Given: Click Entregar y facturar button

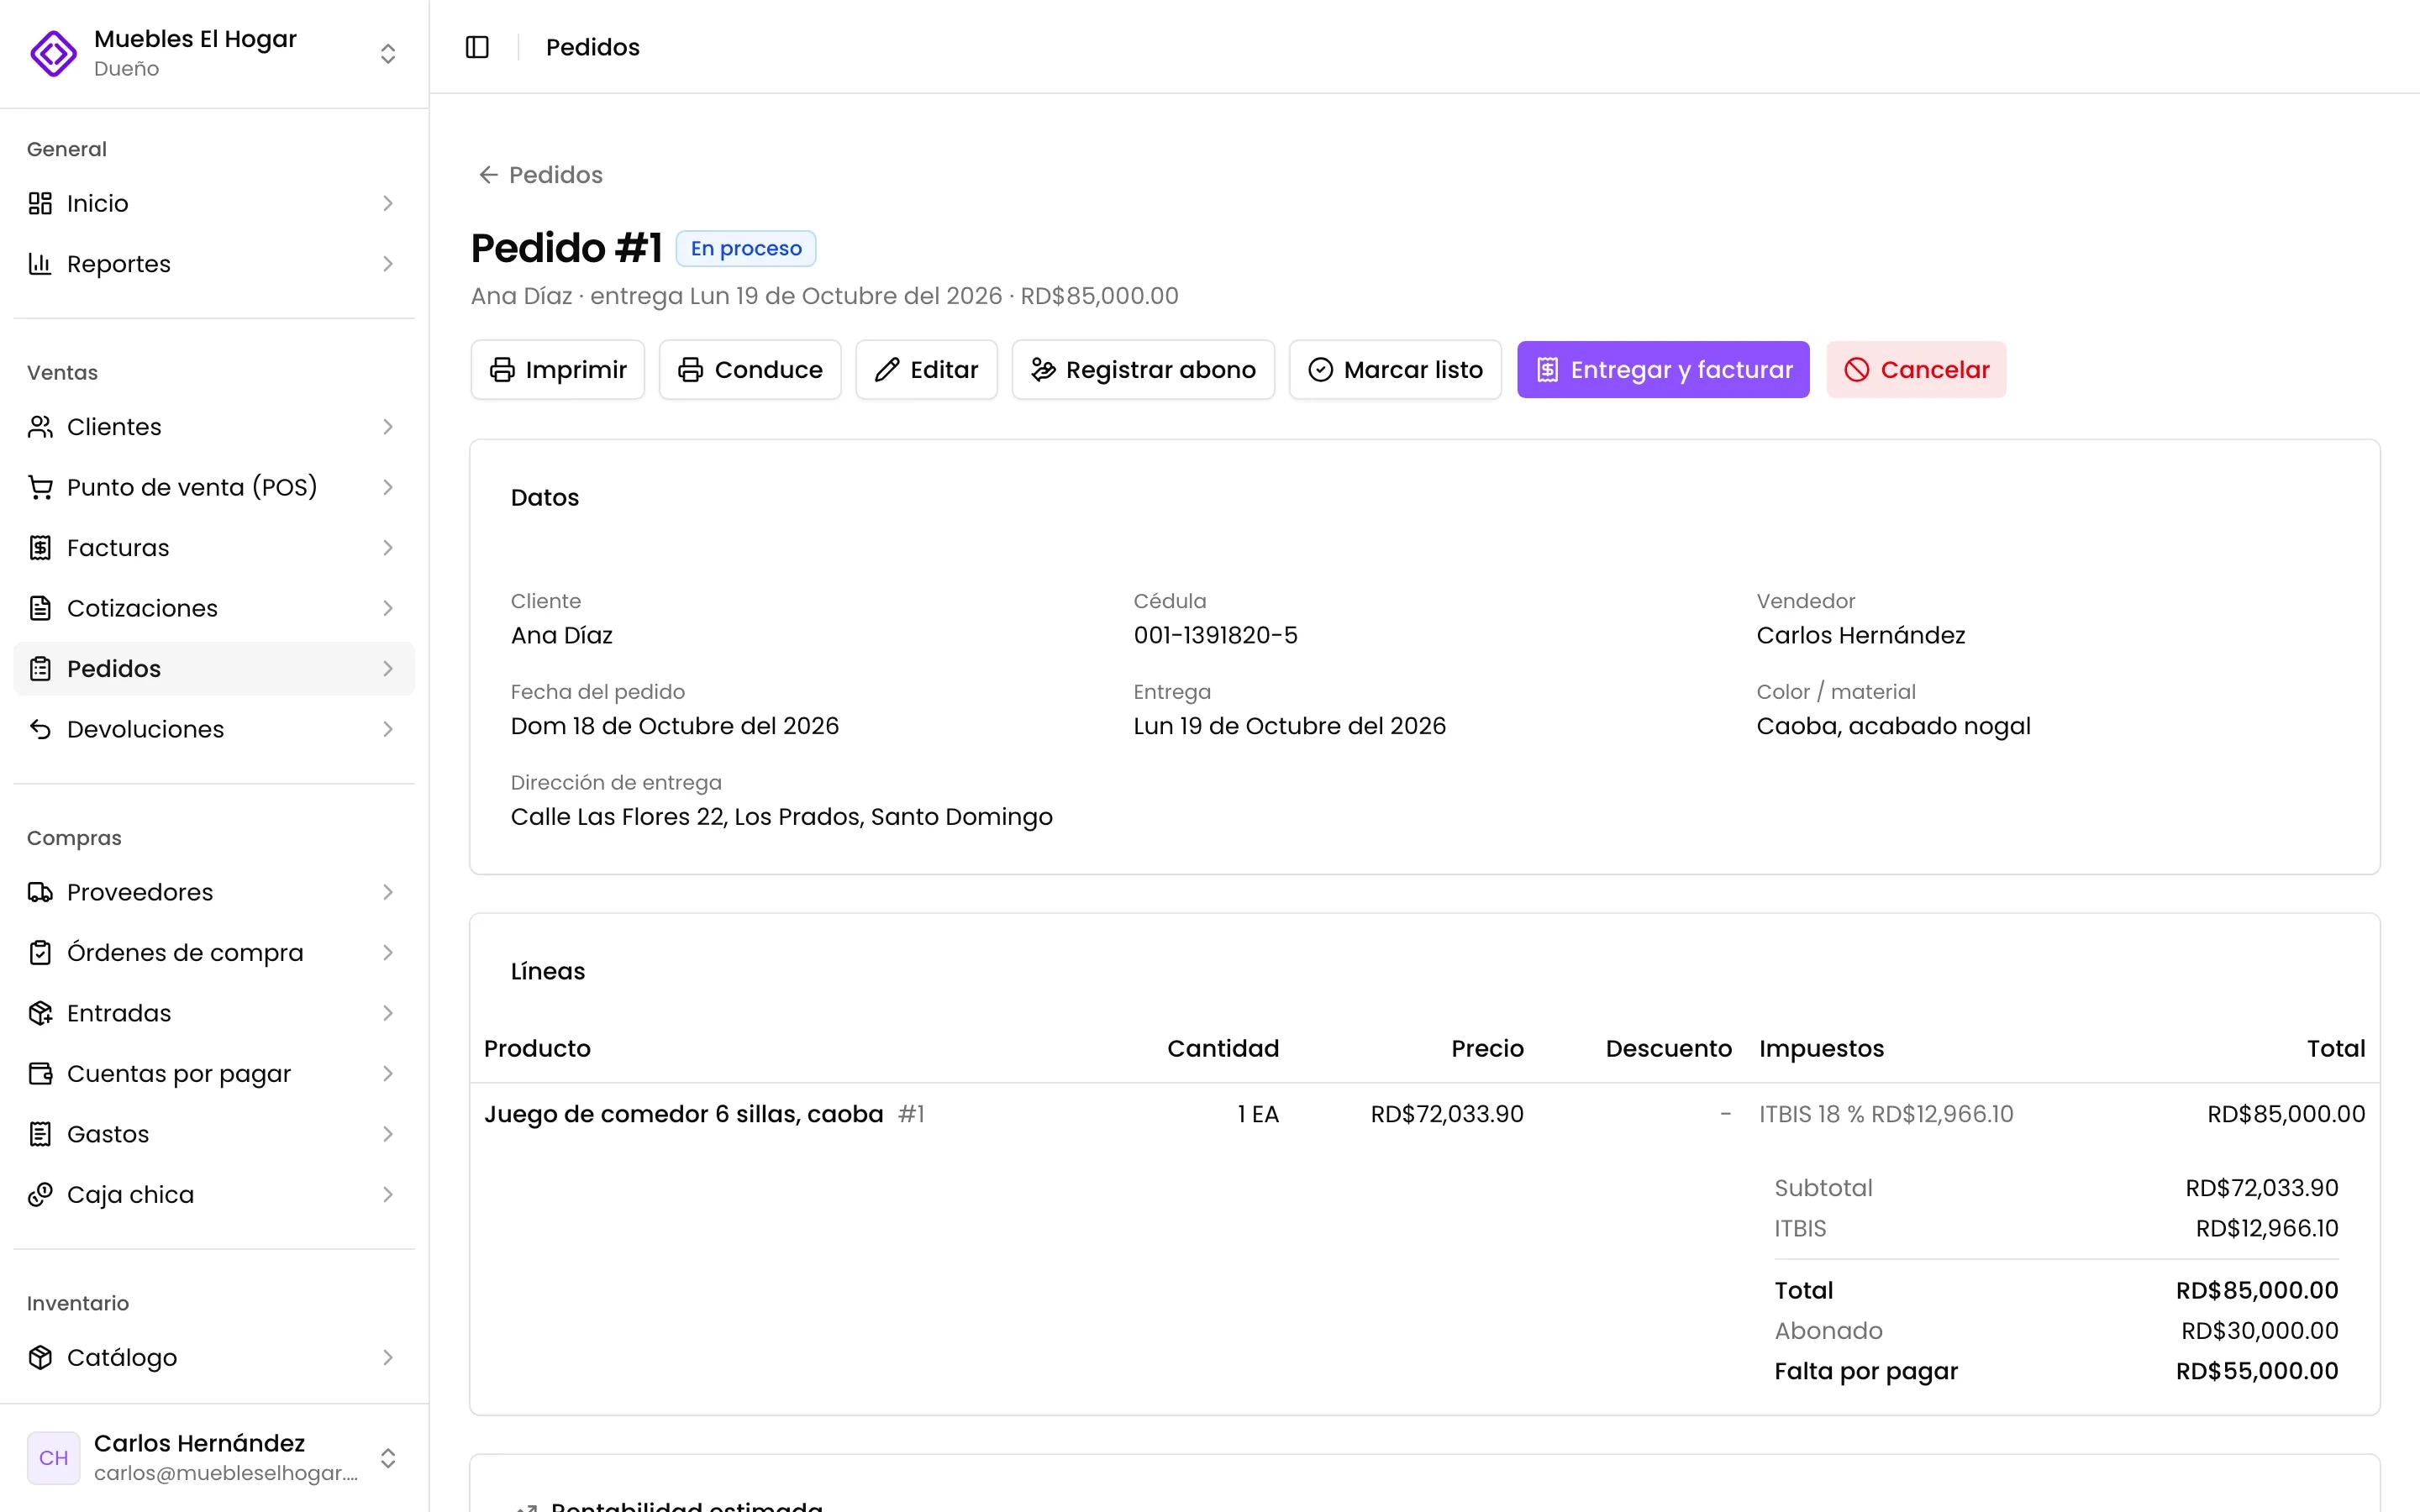Looking at the screenshot, I should pos(1663,370).
